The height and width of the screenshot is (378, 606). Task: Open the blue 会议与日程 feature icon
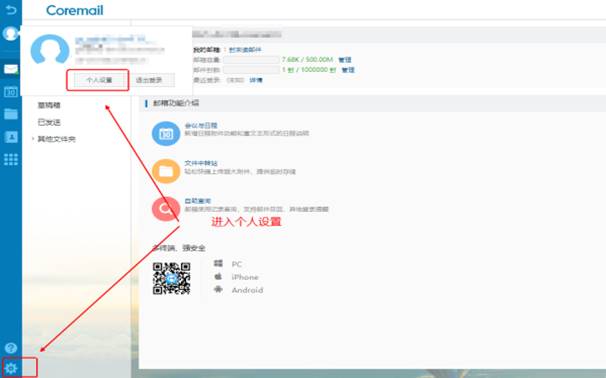click(x=166, y=134)
